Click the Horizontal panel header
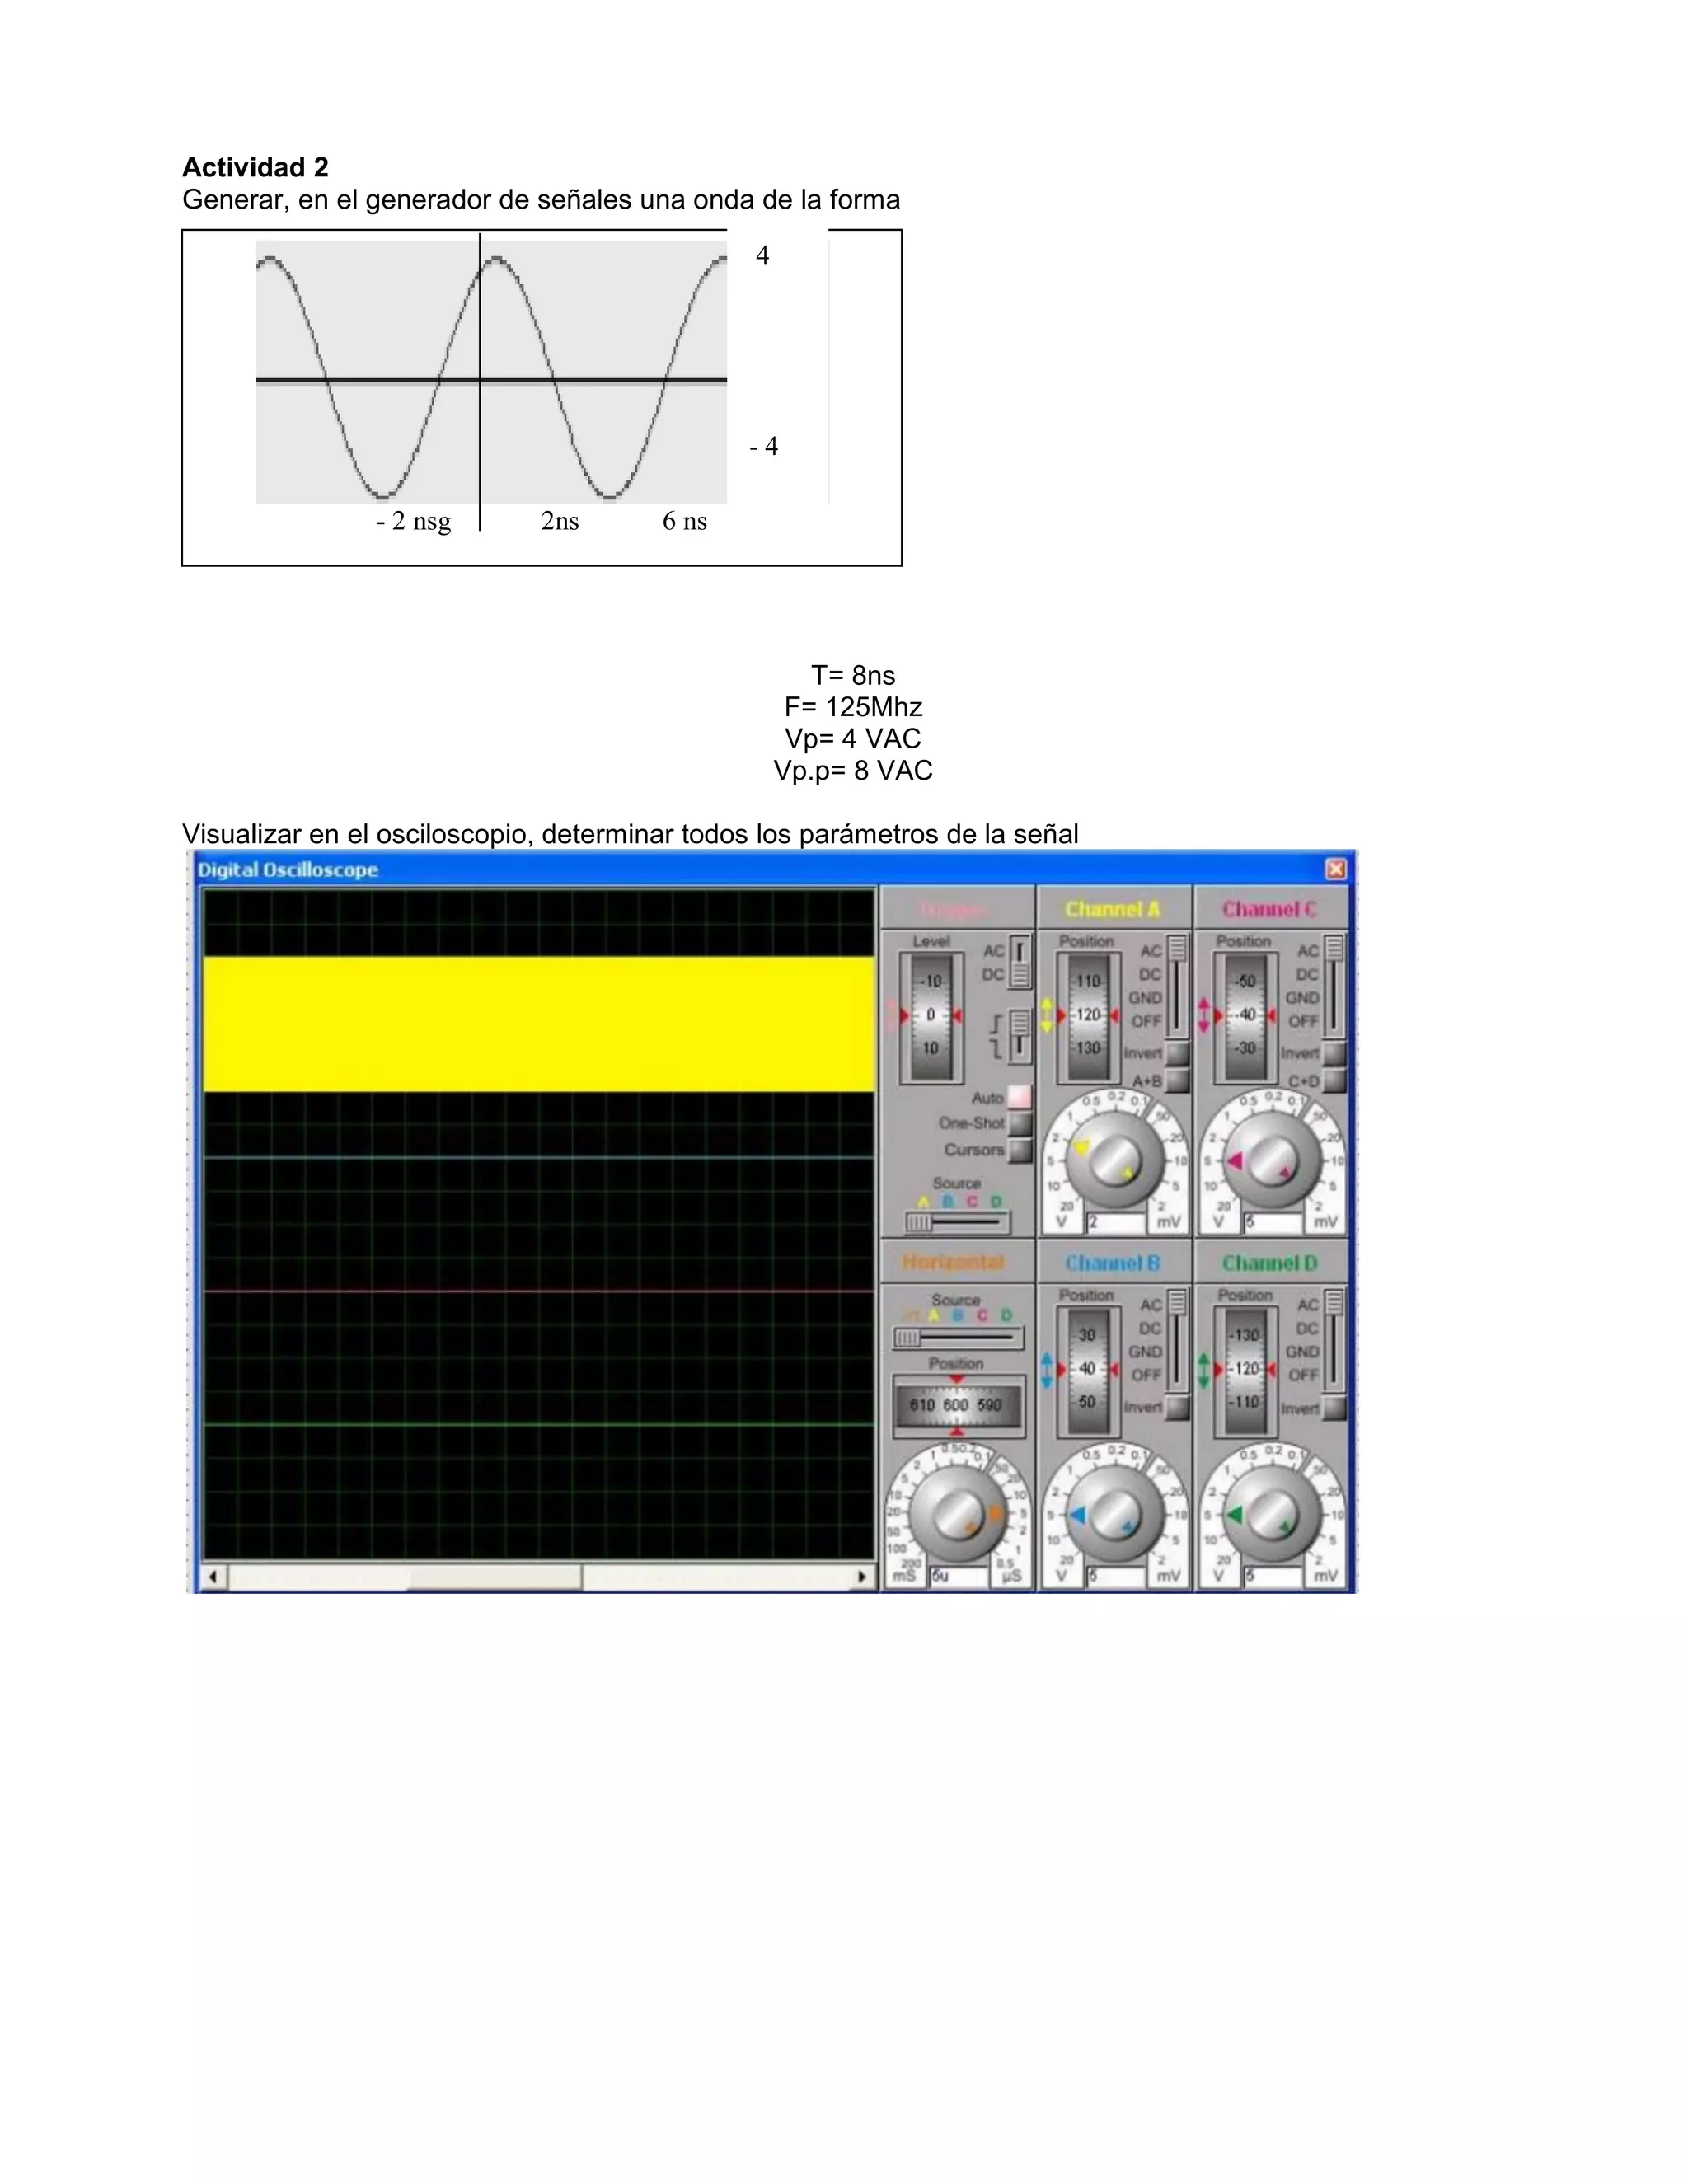Viewport: 1688px width, 2184px height. click(x=956, y=1263)
